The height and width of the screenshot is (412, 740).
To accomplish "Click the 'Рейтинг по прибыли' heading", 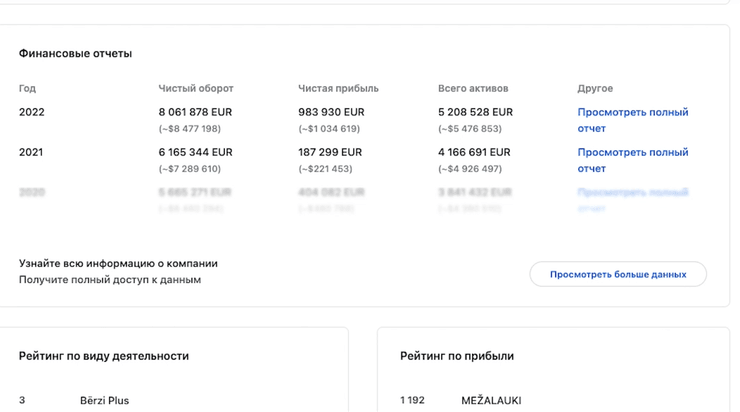I will 457,355.
